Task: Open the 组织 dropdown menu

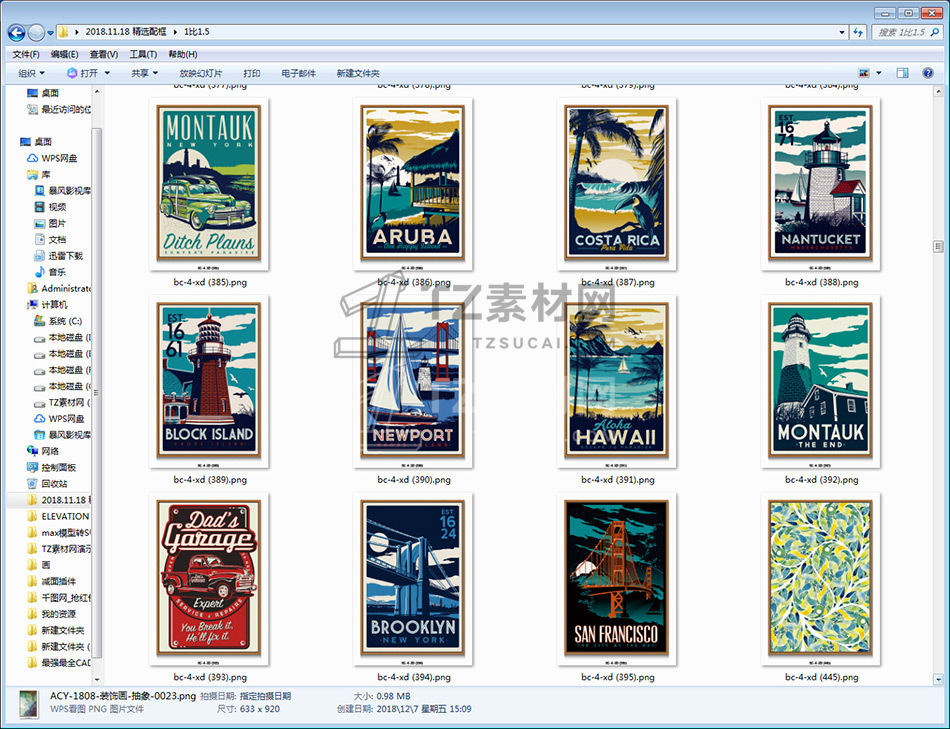Action: pyautogui.click(x=31, y=73)
